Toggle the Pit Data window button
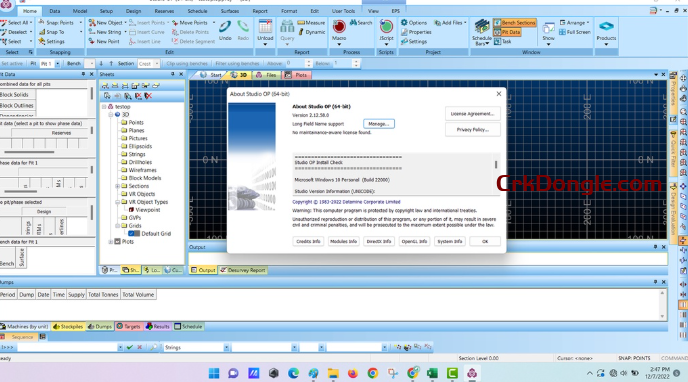Viewport: 688px width, 382px height. tap(507, 32)
